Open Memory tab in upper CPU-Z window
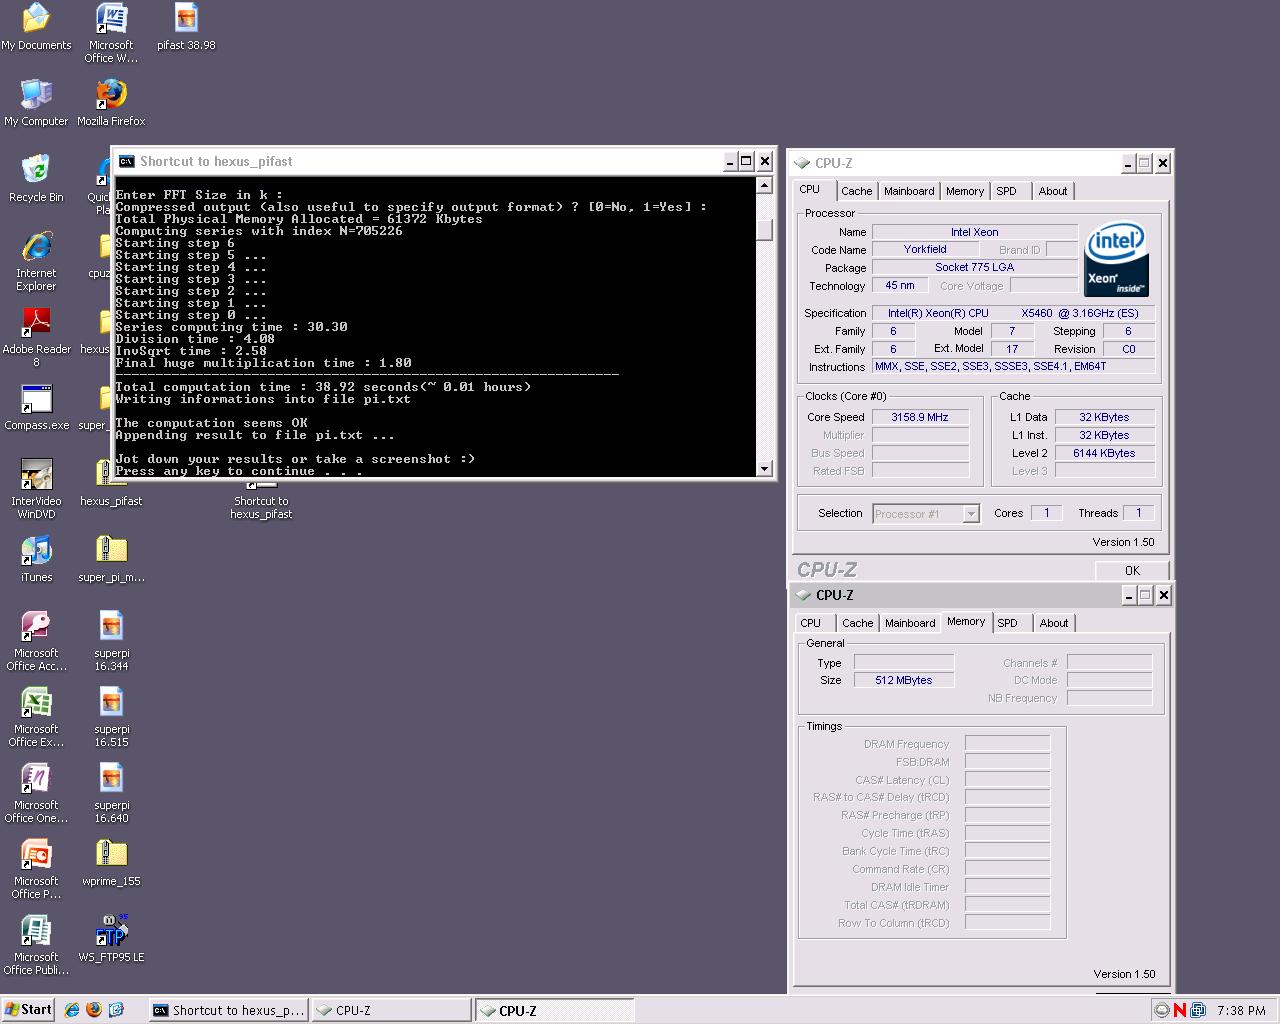The width and height of the screenshot is (1280, 1024). (965, 191)
